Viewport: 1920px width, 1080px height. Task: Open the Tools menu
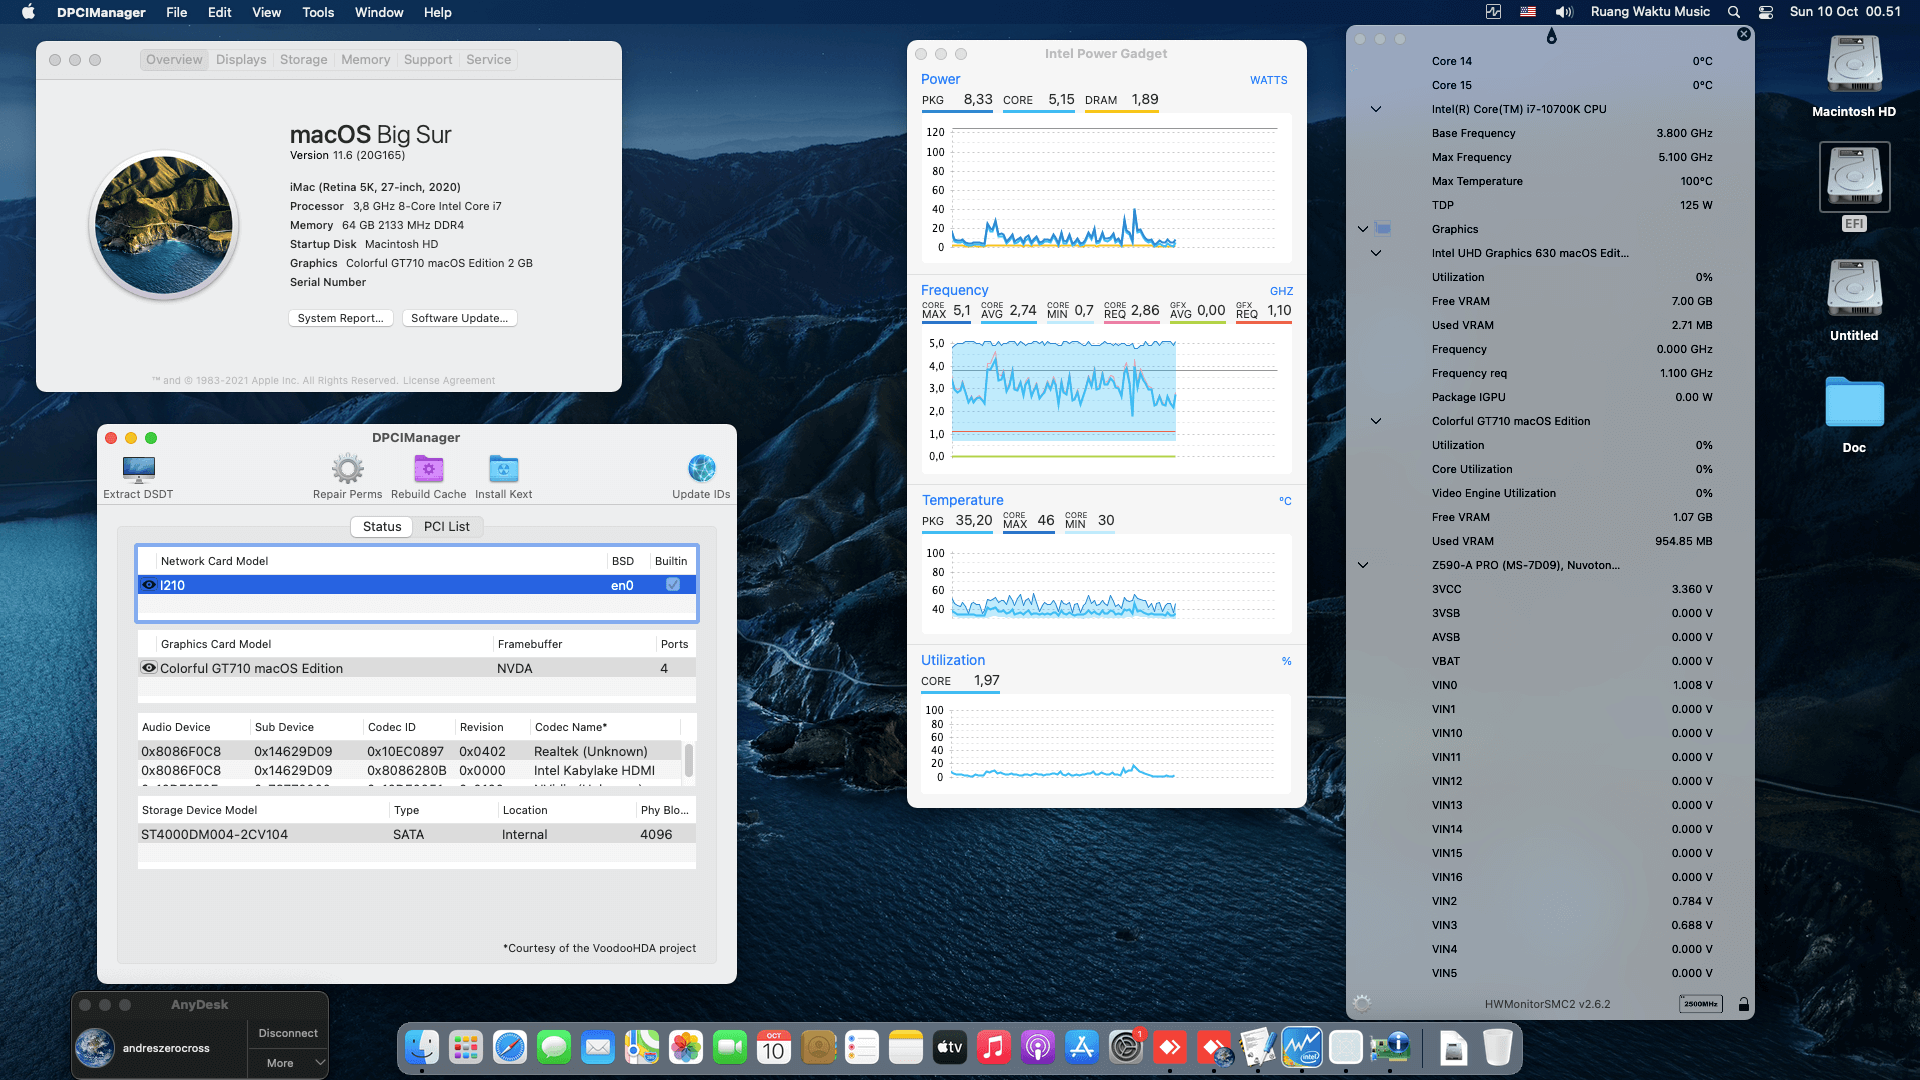pyautogui.click(x=318, y=12)
